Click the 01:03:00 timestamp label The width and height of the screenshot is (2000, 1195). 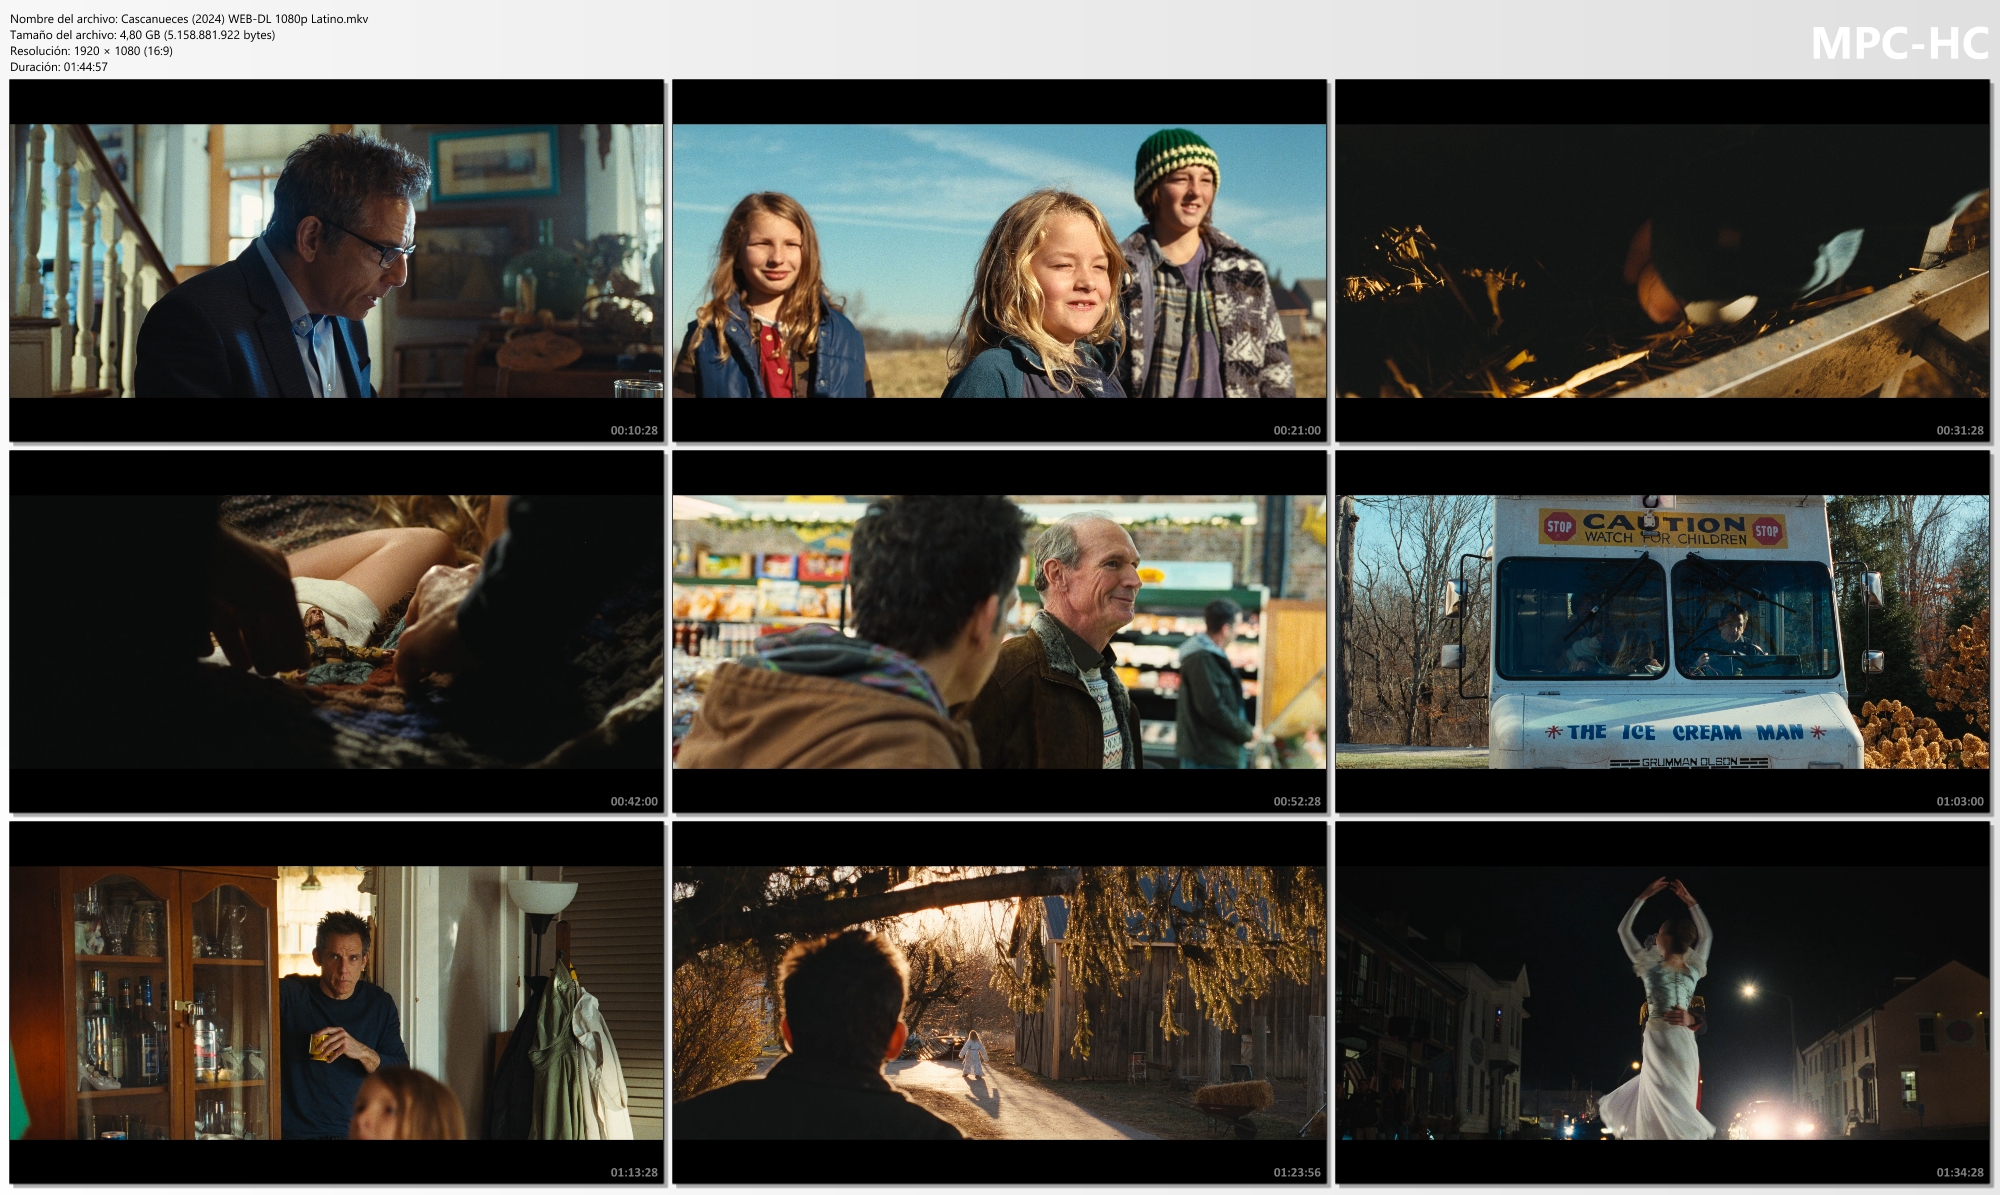tap(1959, 802)
